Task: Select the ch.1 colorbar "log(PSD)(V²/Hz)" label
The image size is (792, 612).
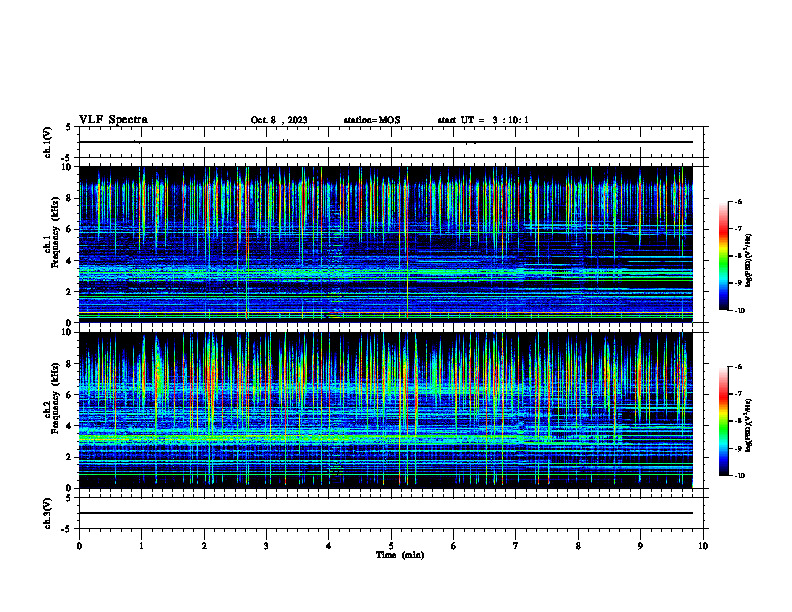Action: coord(749,261)
